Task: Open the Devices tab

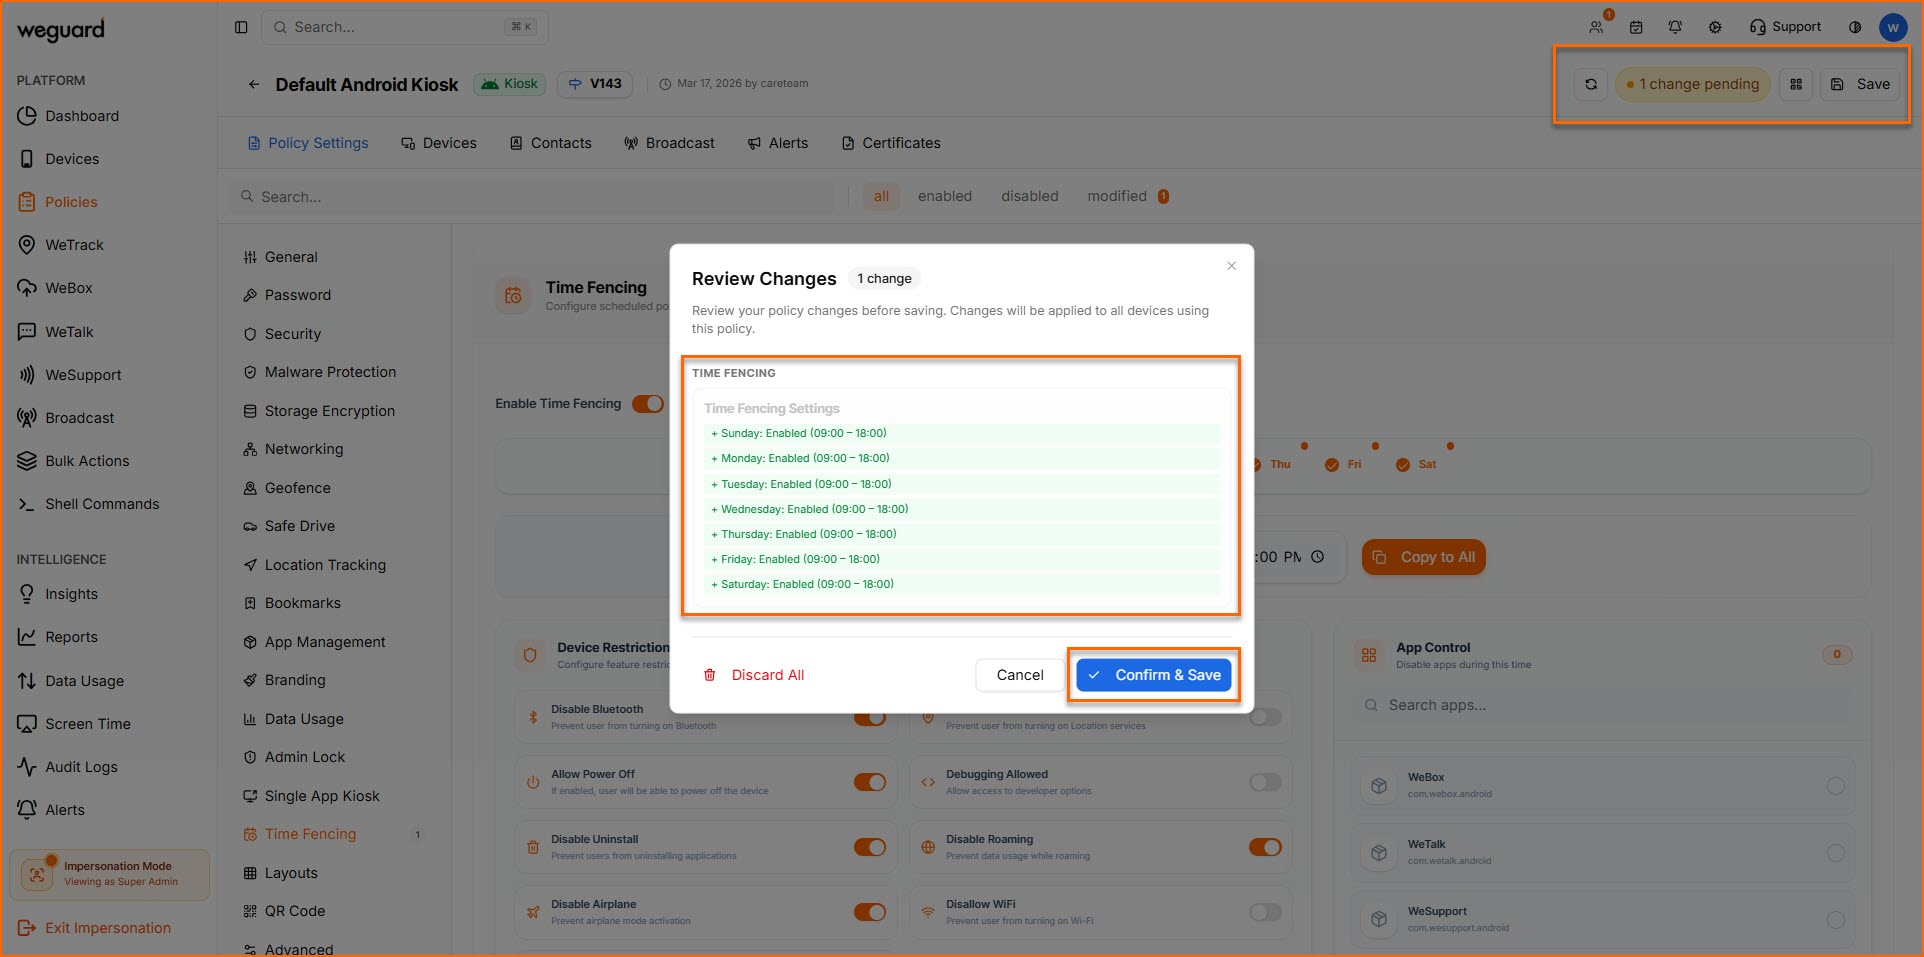Action: click(439, 143)
